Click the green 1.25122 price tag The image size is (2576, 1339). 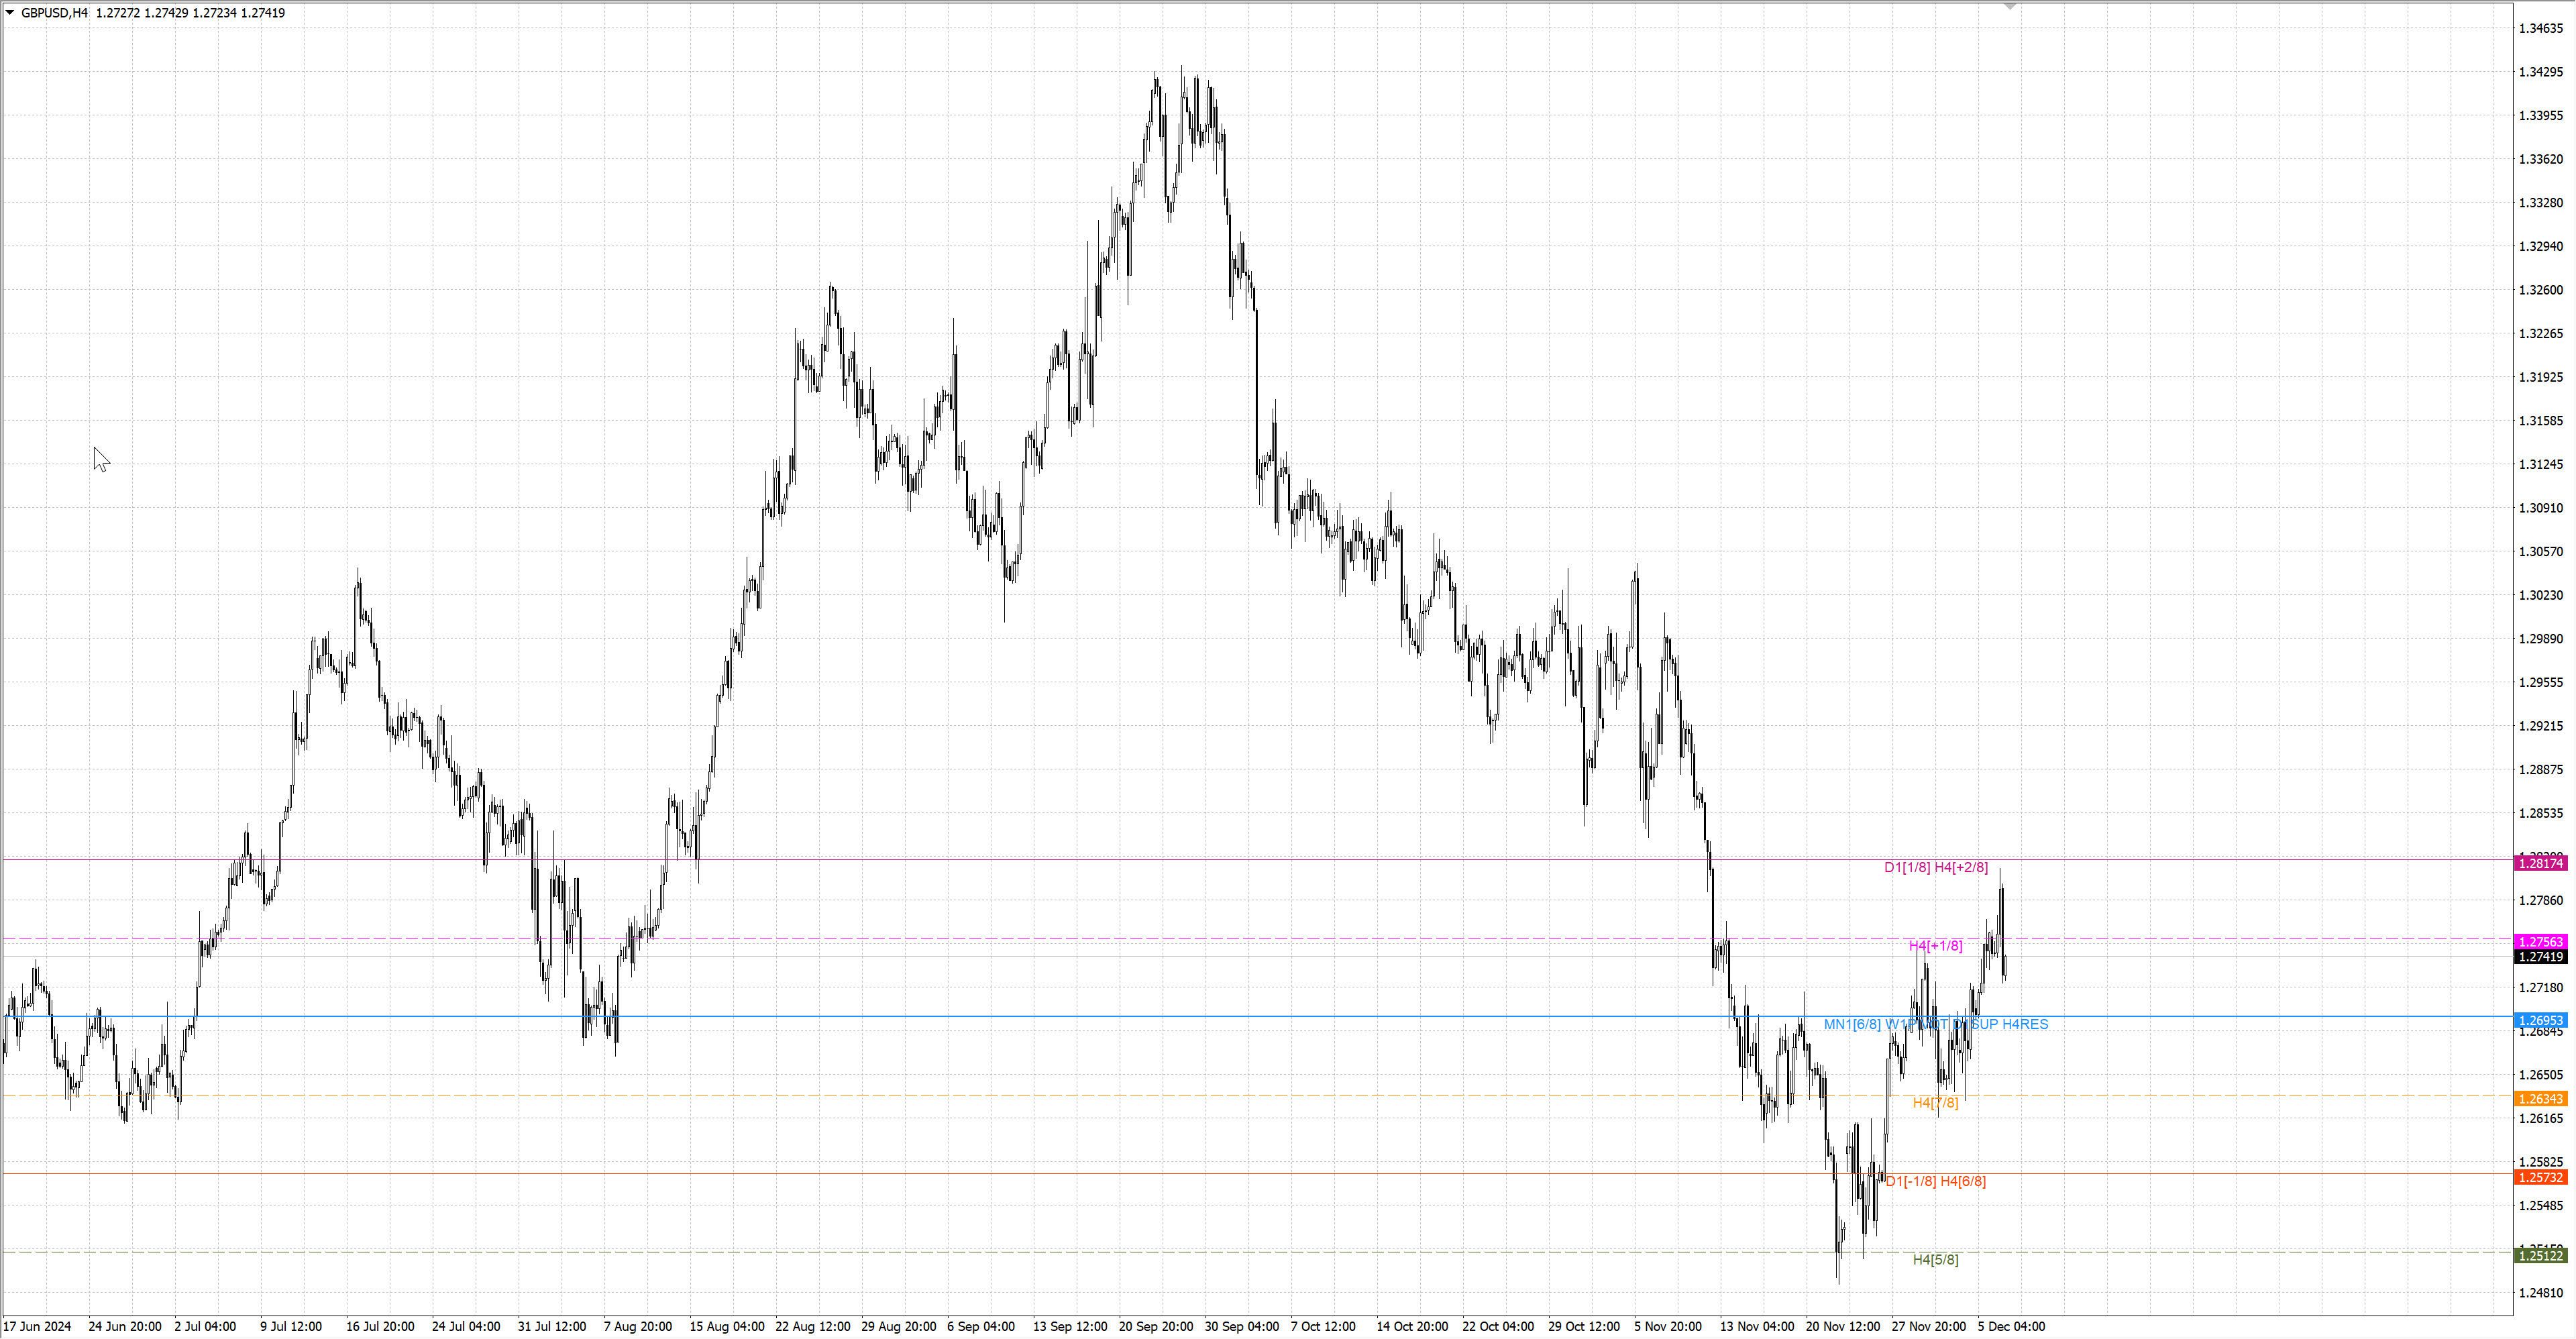click(2540, 1255)
